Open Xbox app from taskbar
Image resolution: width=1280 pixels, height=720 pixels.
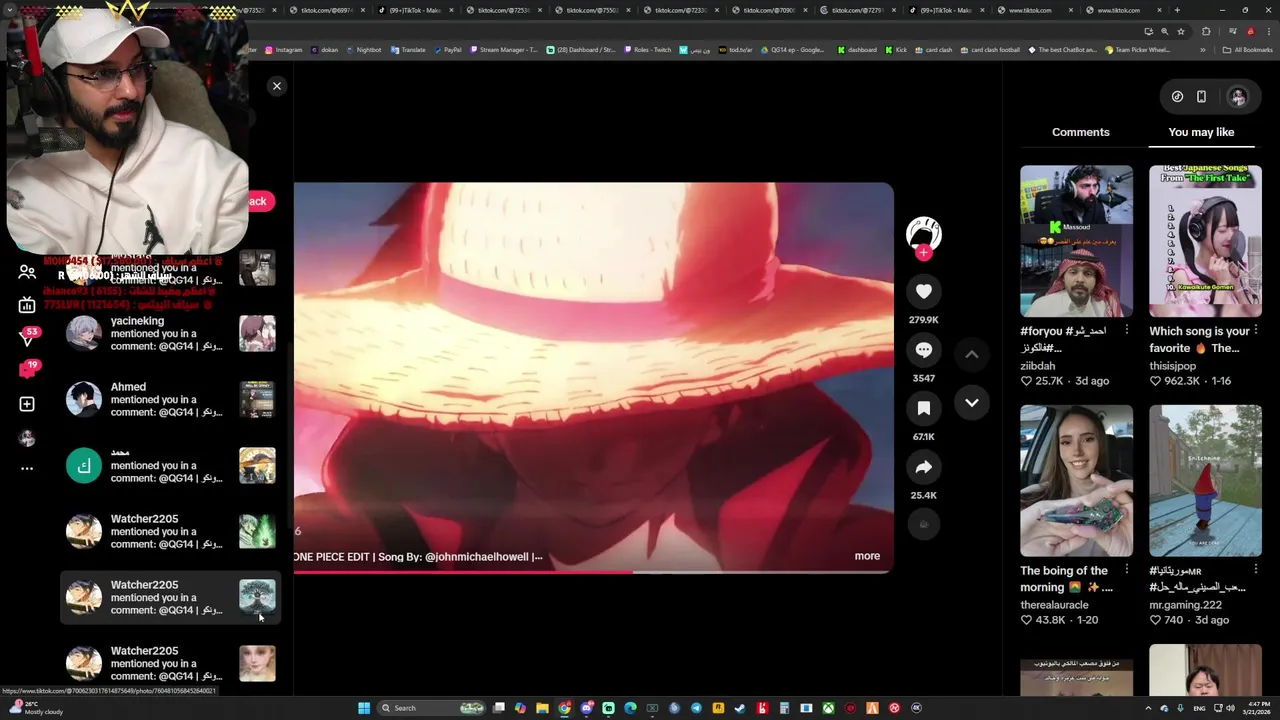click(828, 708)
